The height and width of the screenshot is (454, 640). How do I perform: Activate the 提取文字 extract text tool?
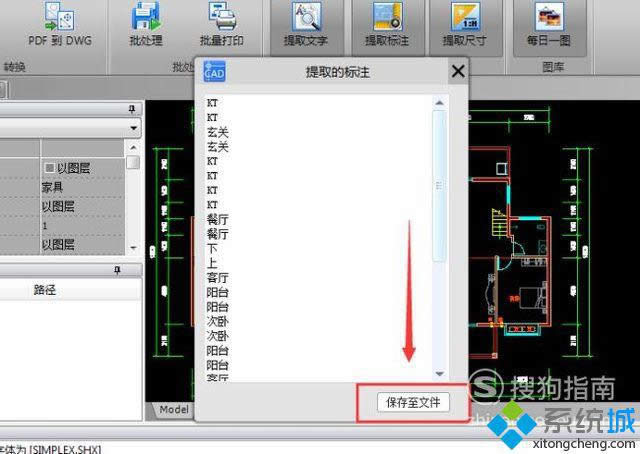306,26
